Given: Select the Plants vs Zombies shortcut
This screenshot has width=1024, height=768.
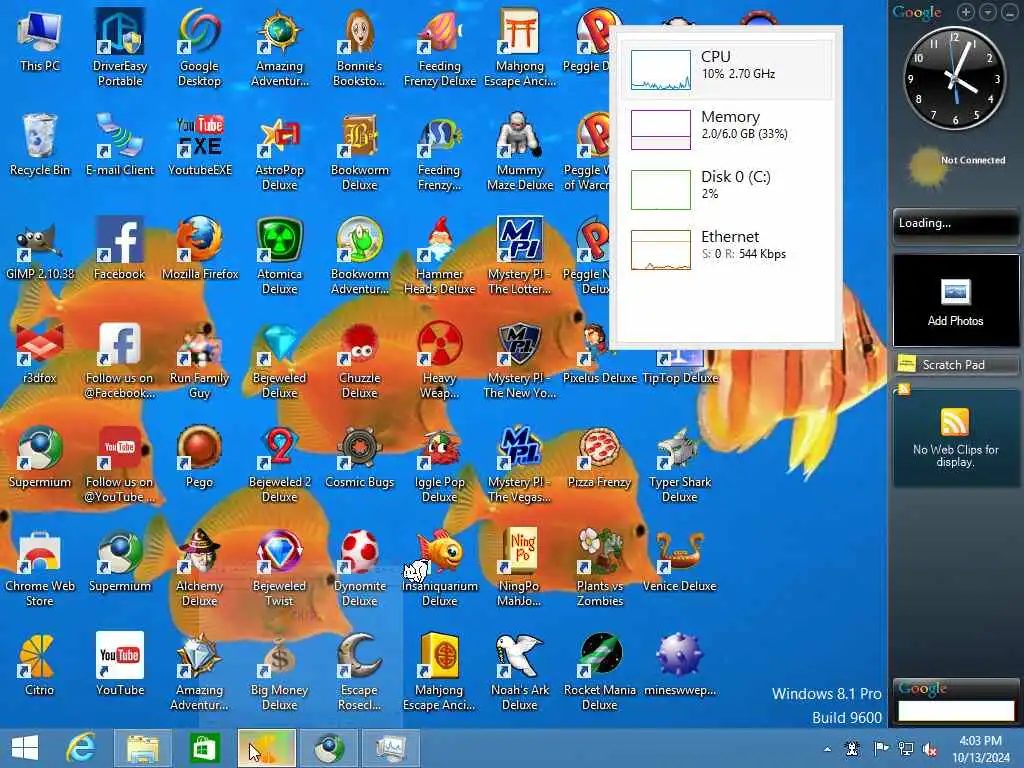Looking at the screenshot, I should click(600, 568).
